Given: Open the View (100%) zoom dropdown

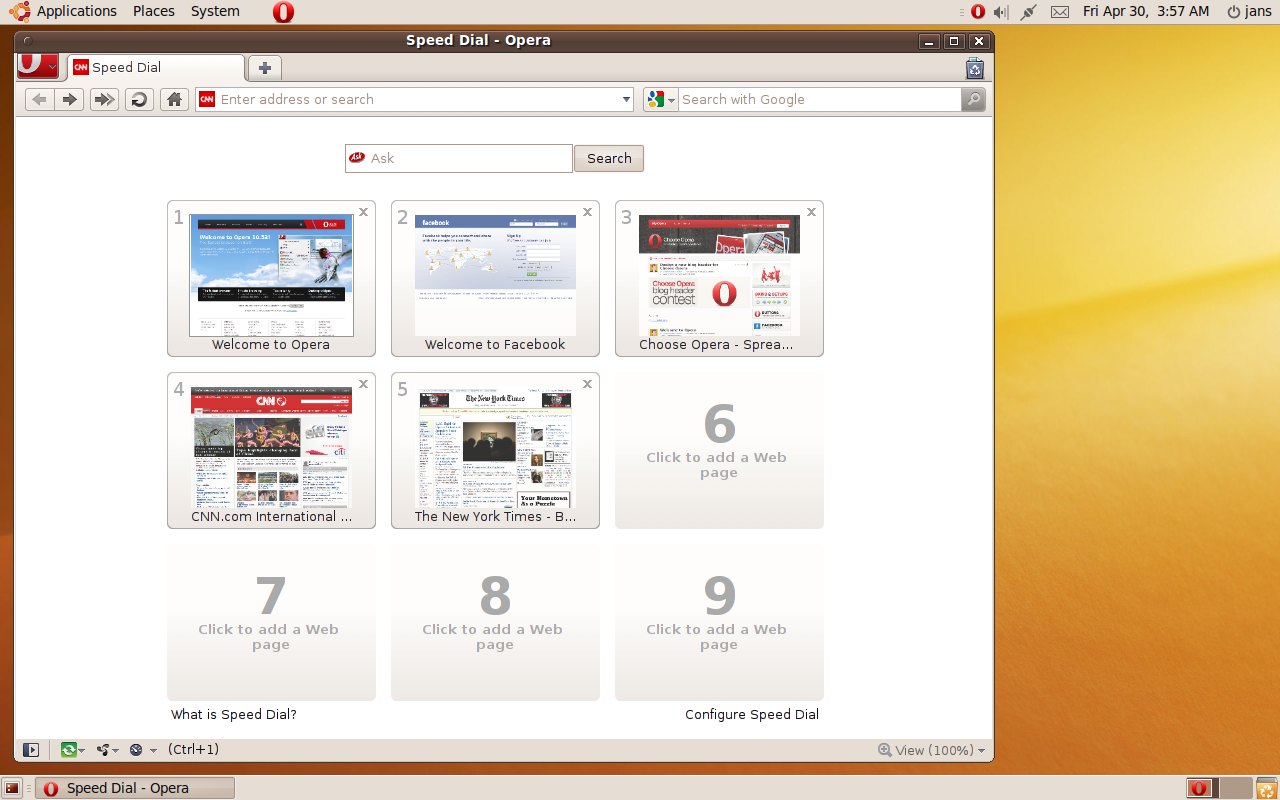Looking at the screenshot, I should coord(932,750).
